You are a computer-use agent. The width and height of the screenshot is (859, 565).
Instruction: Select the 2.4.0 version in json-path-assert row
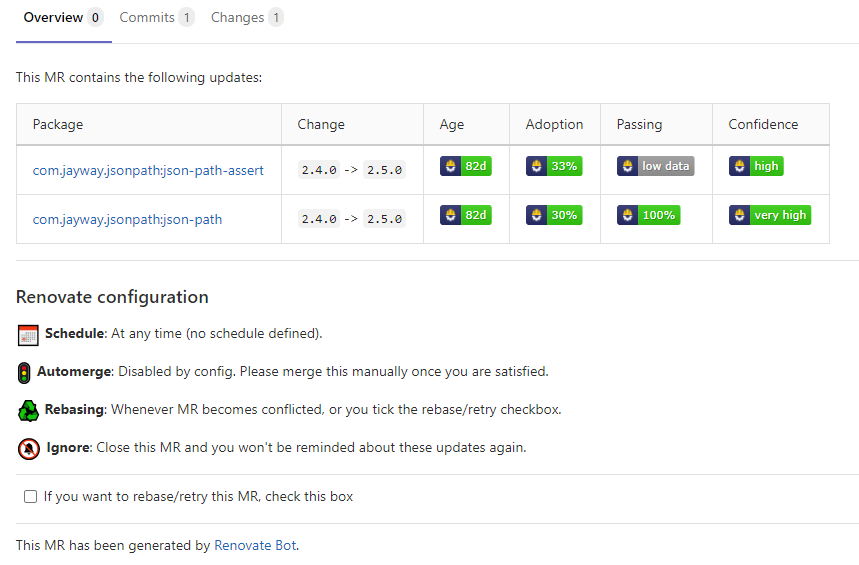(x=319, y=170)
